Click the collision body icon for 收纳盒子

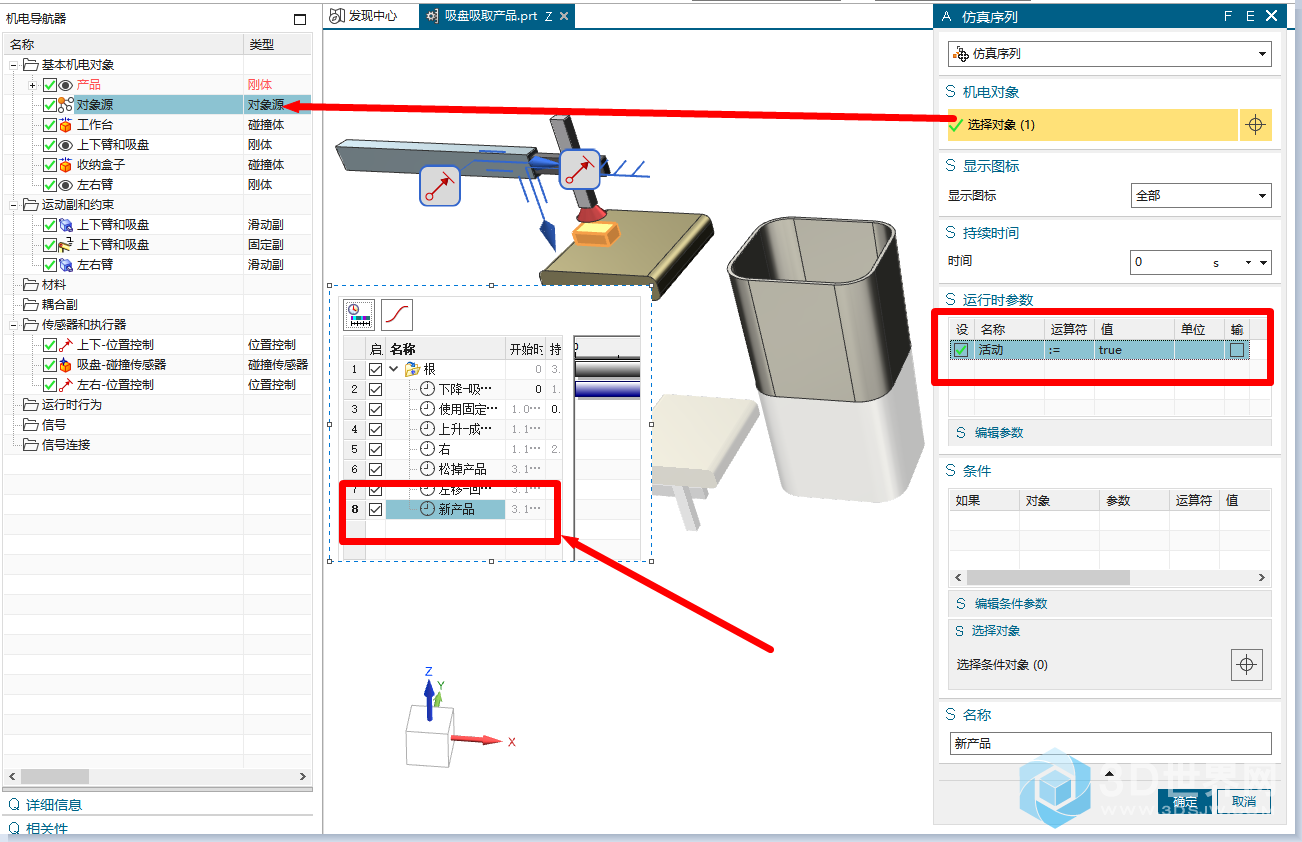[x=66, y=165]
